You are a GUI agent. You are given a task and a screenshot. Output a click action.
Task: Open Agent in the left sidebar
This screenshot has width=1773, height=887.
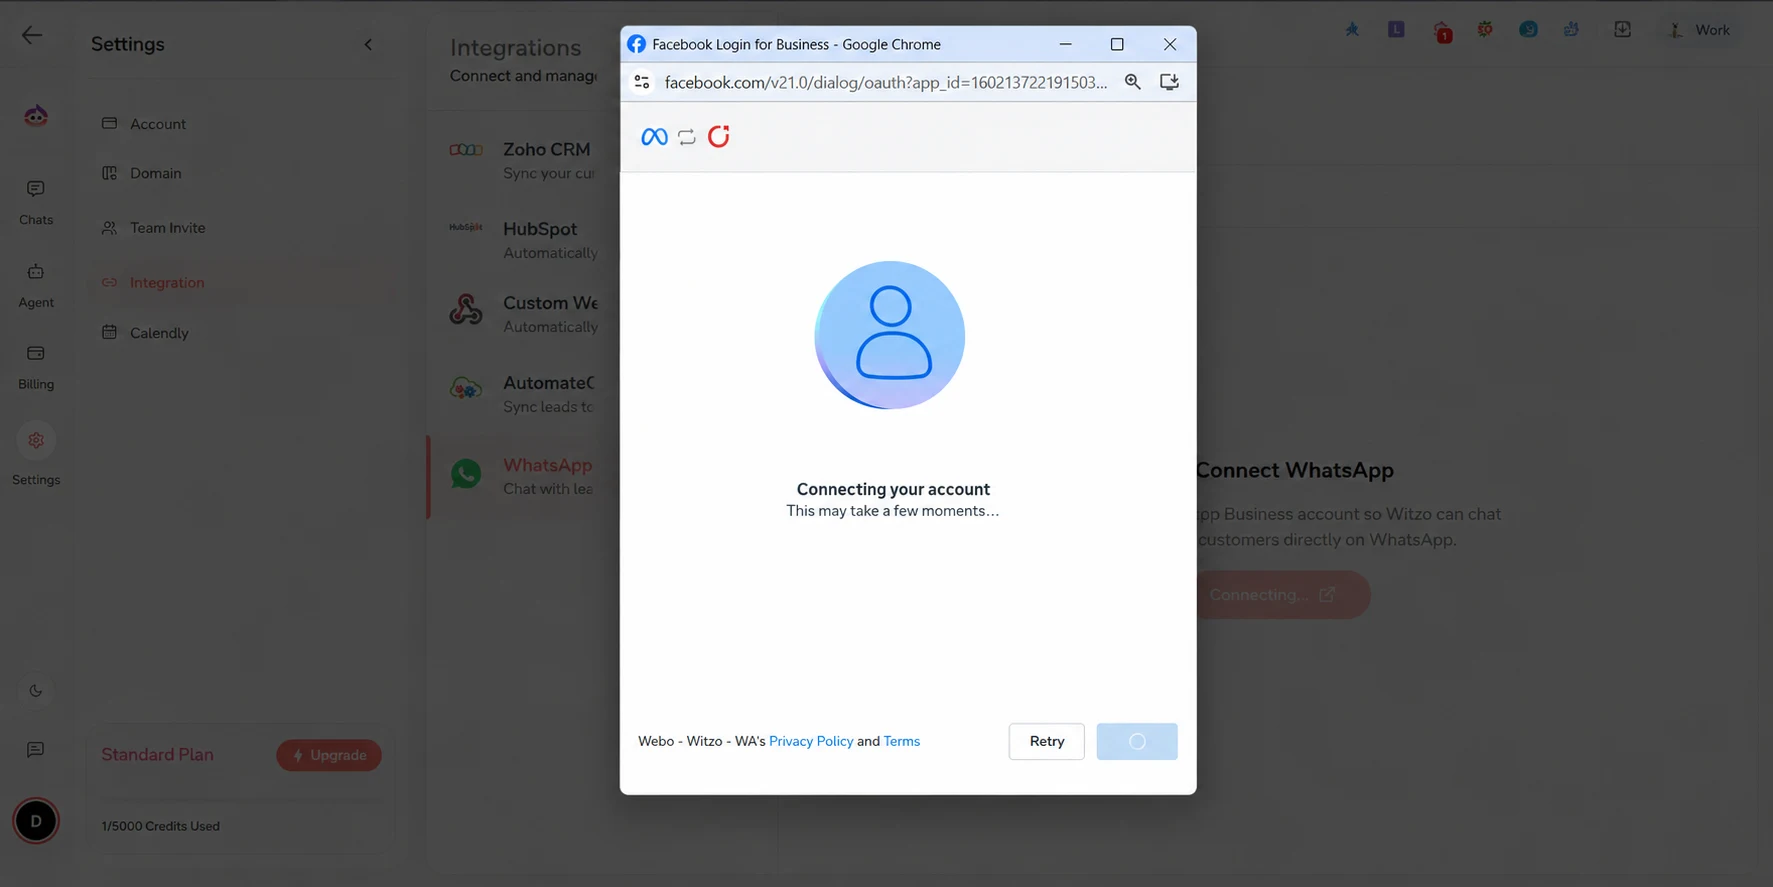(36, 286)
